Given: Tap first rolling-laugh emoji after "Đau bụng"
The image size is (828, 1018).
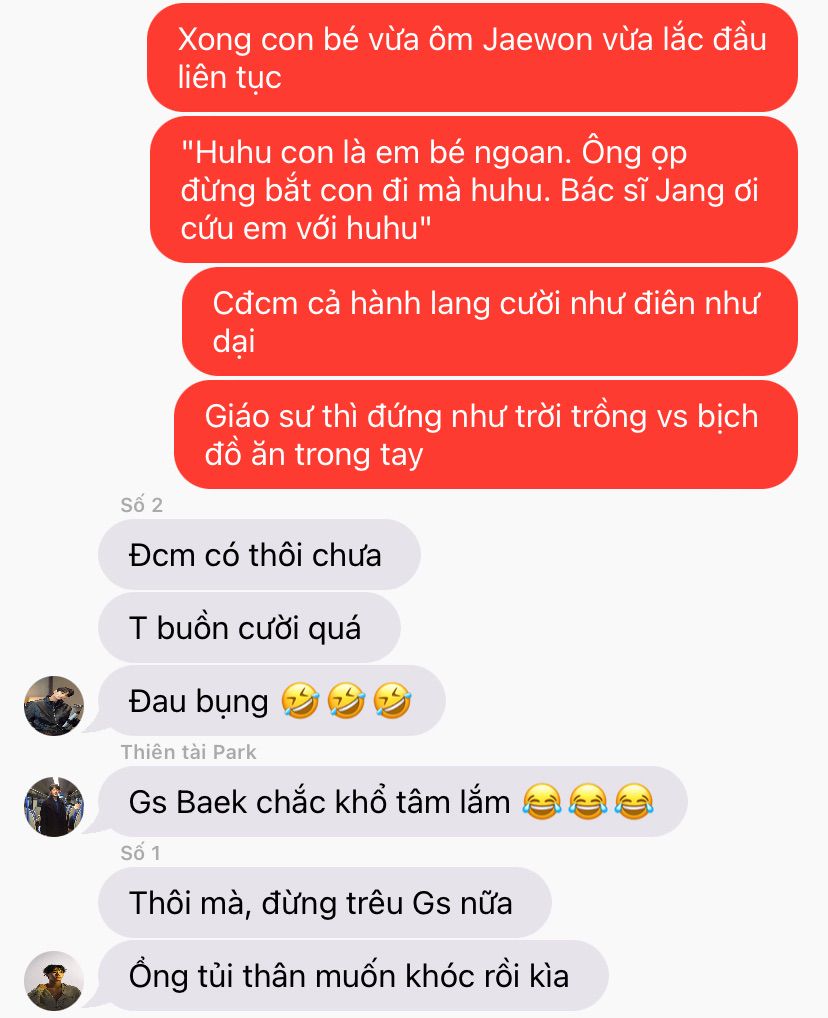Looking at the screenshot, I should pyautogui.click(x=300, y=701).
